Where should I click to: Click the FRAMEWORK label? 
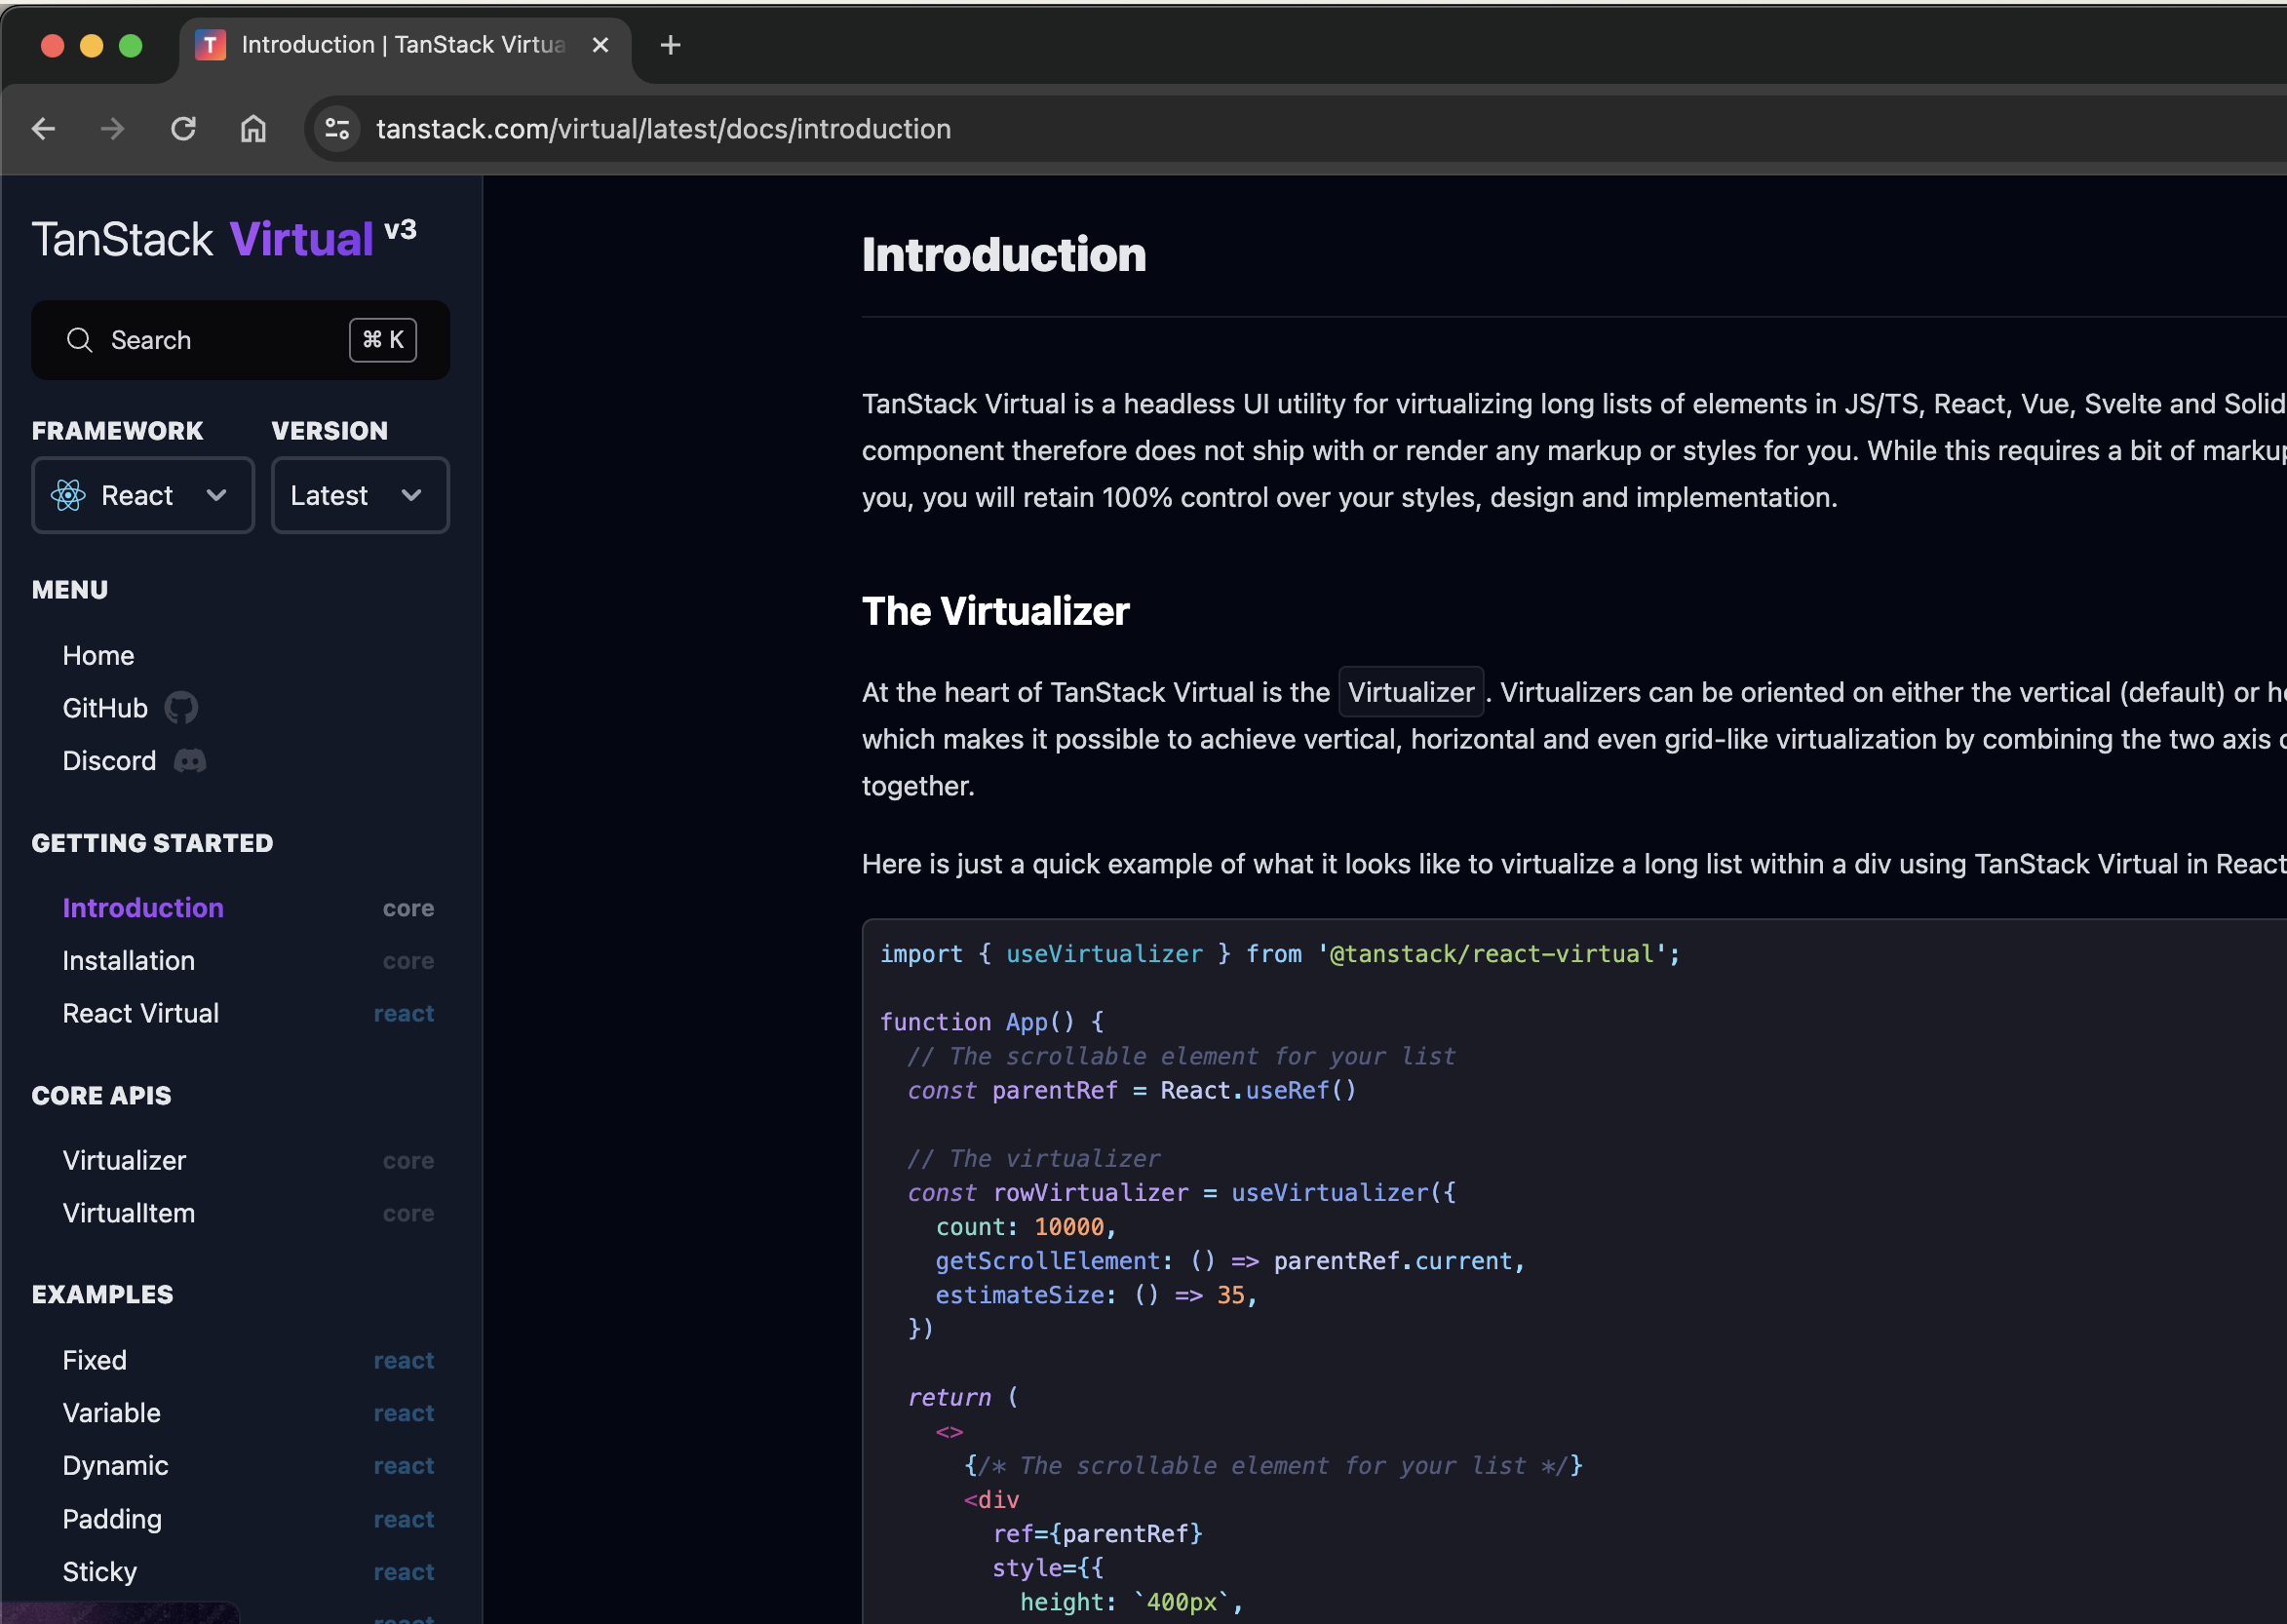[x=117, y=431]
